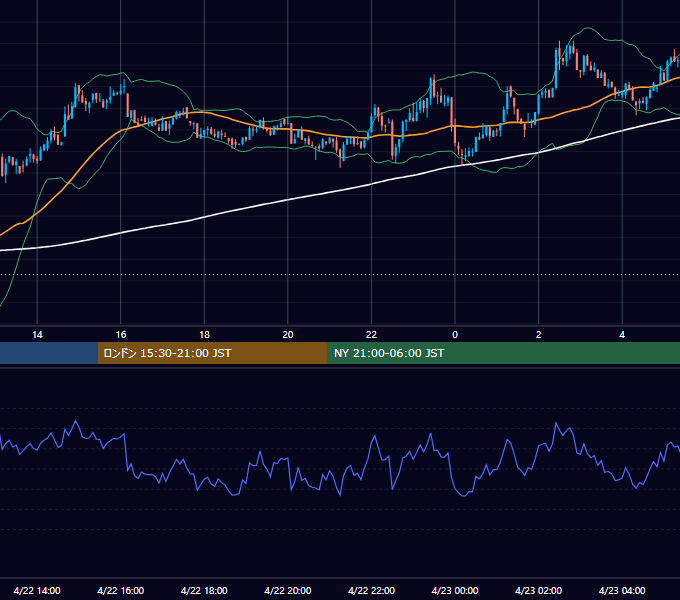Click the 0 hour label on price axis
This screenshot has height=600, width=680.
pos(455,335)
